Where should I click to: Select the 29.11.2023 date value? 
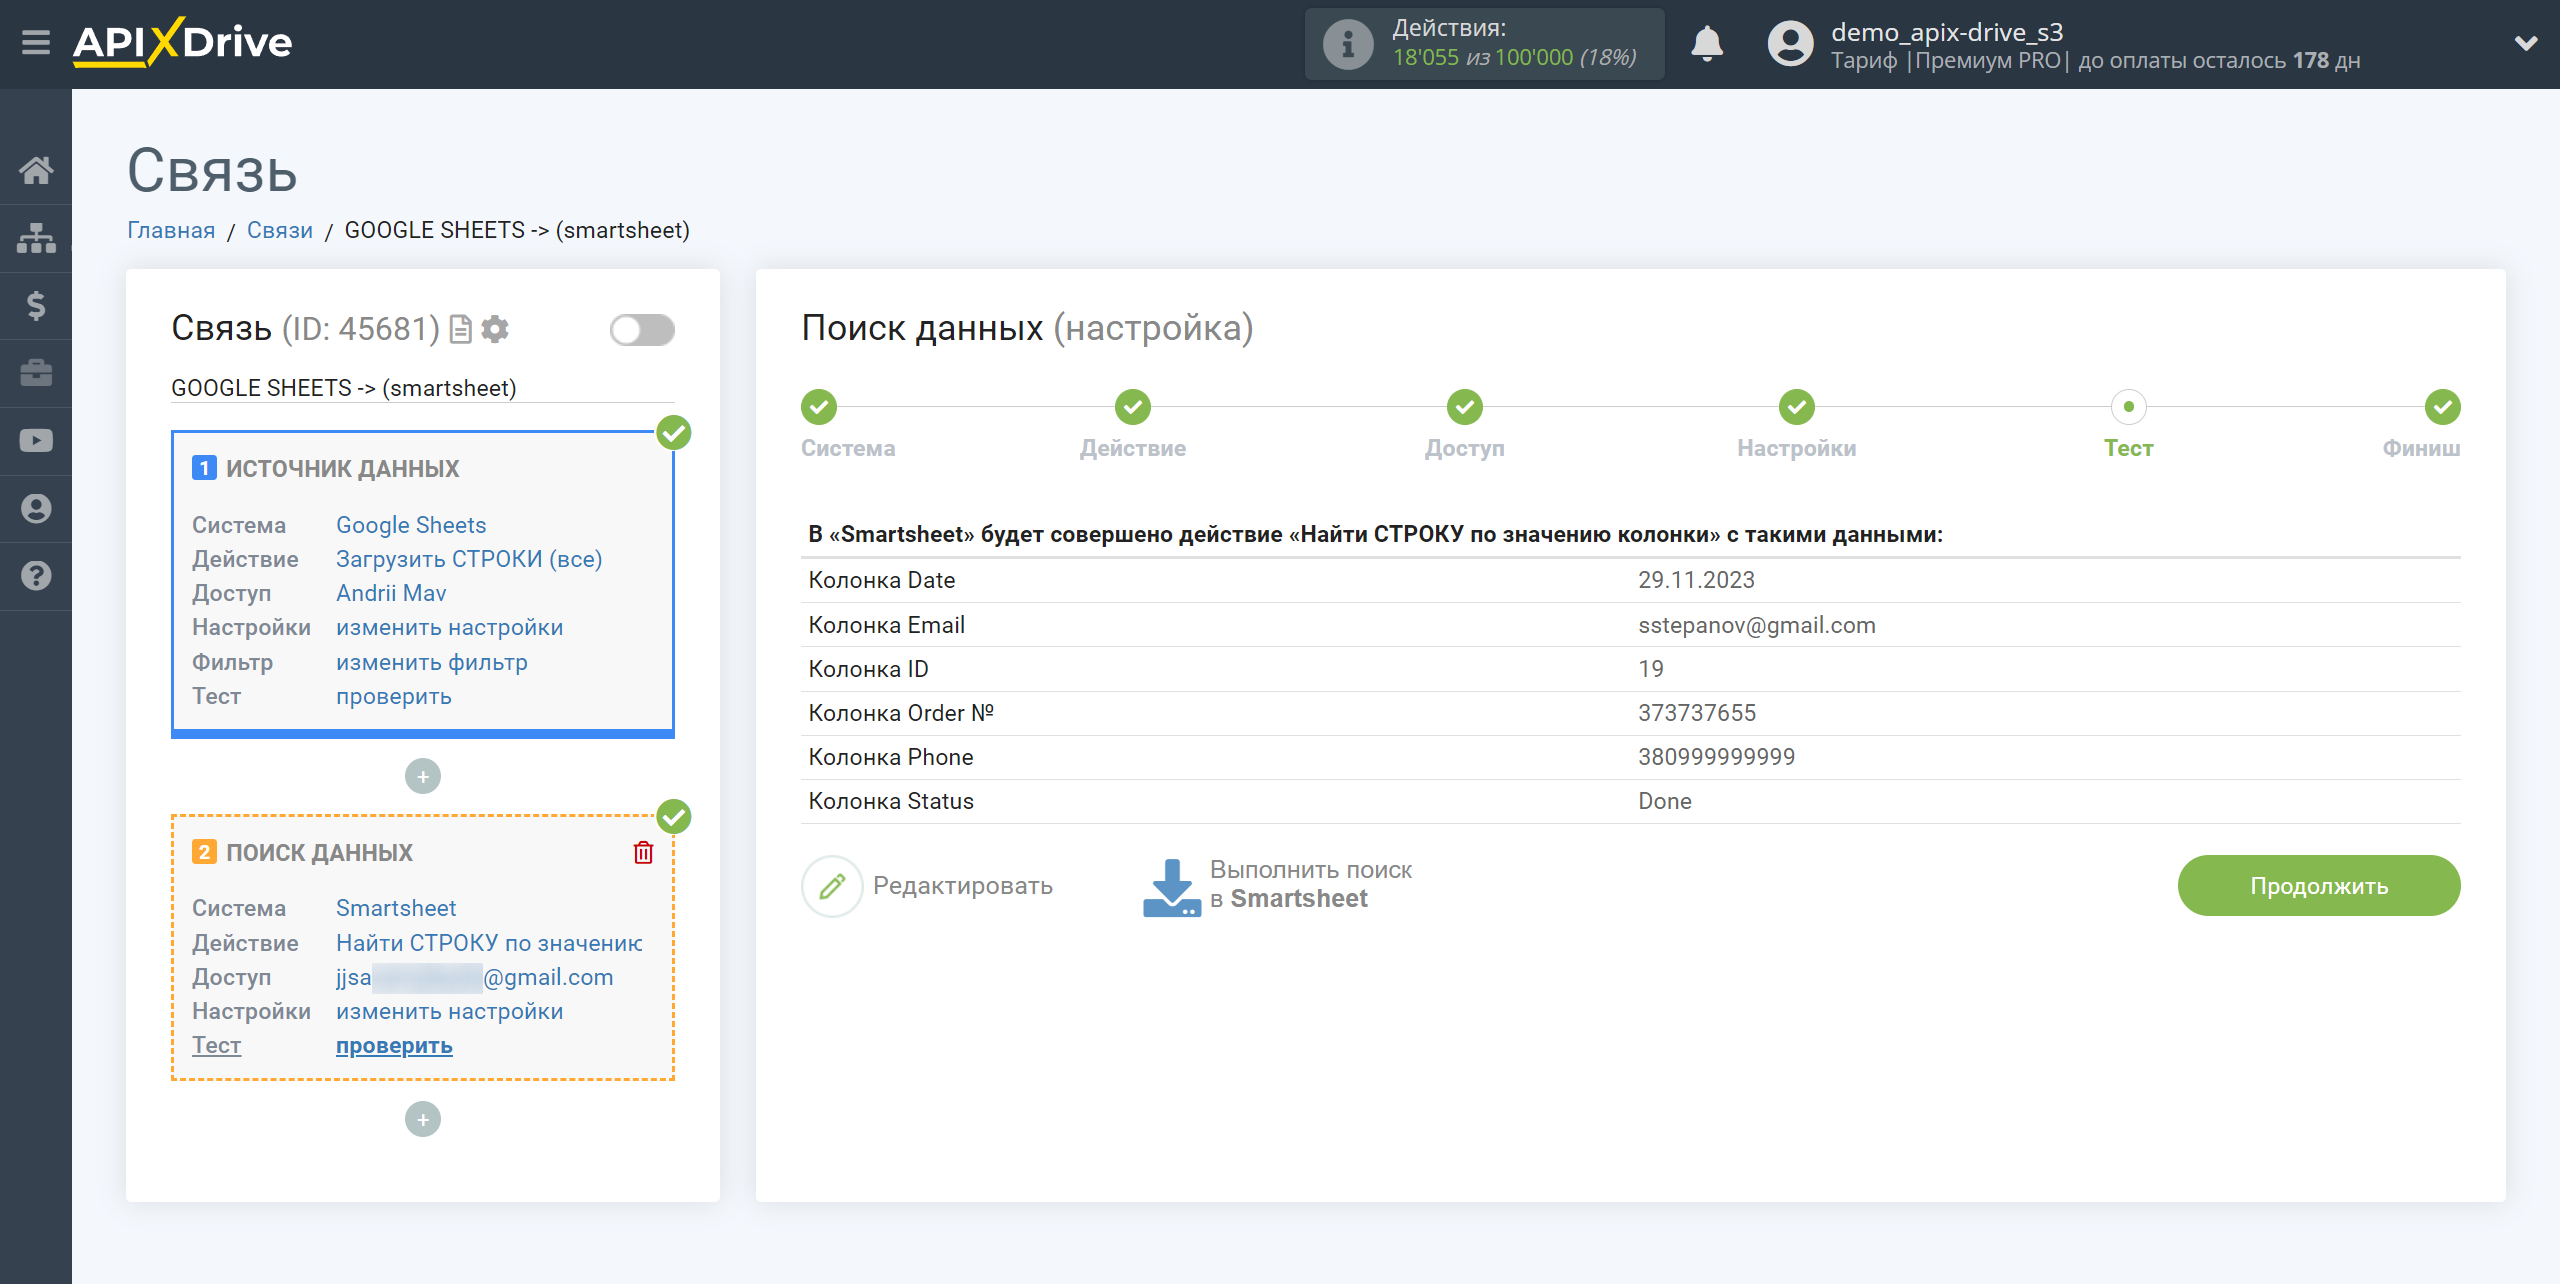[1696, 580]
